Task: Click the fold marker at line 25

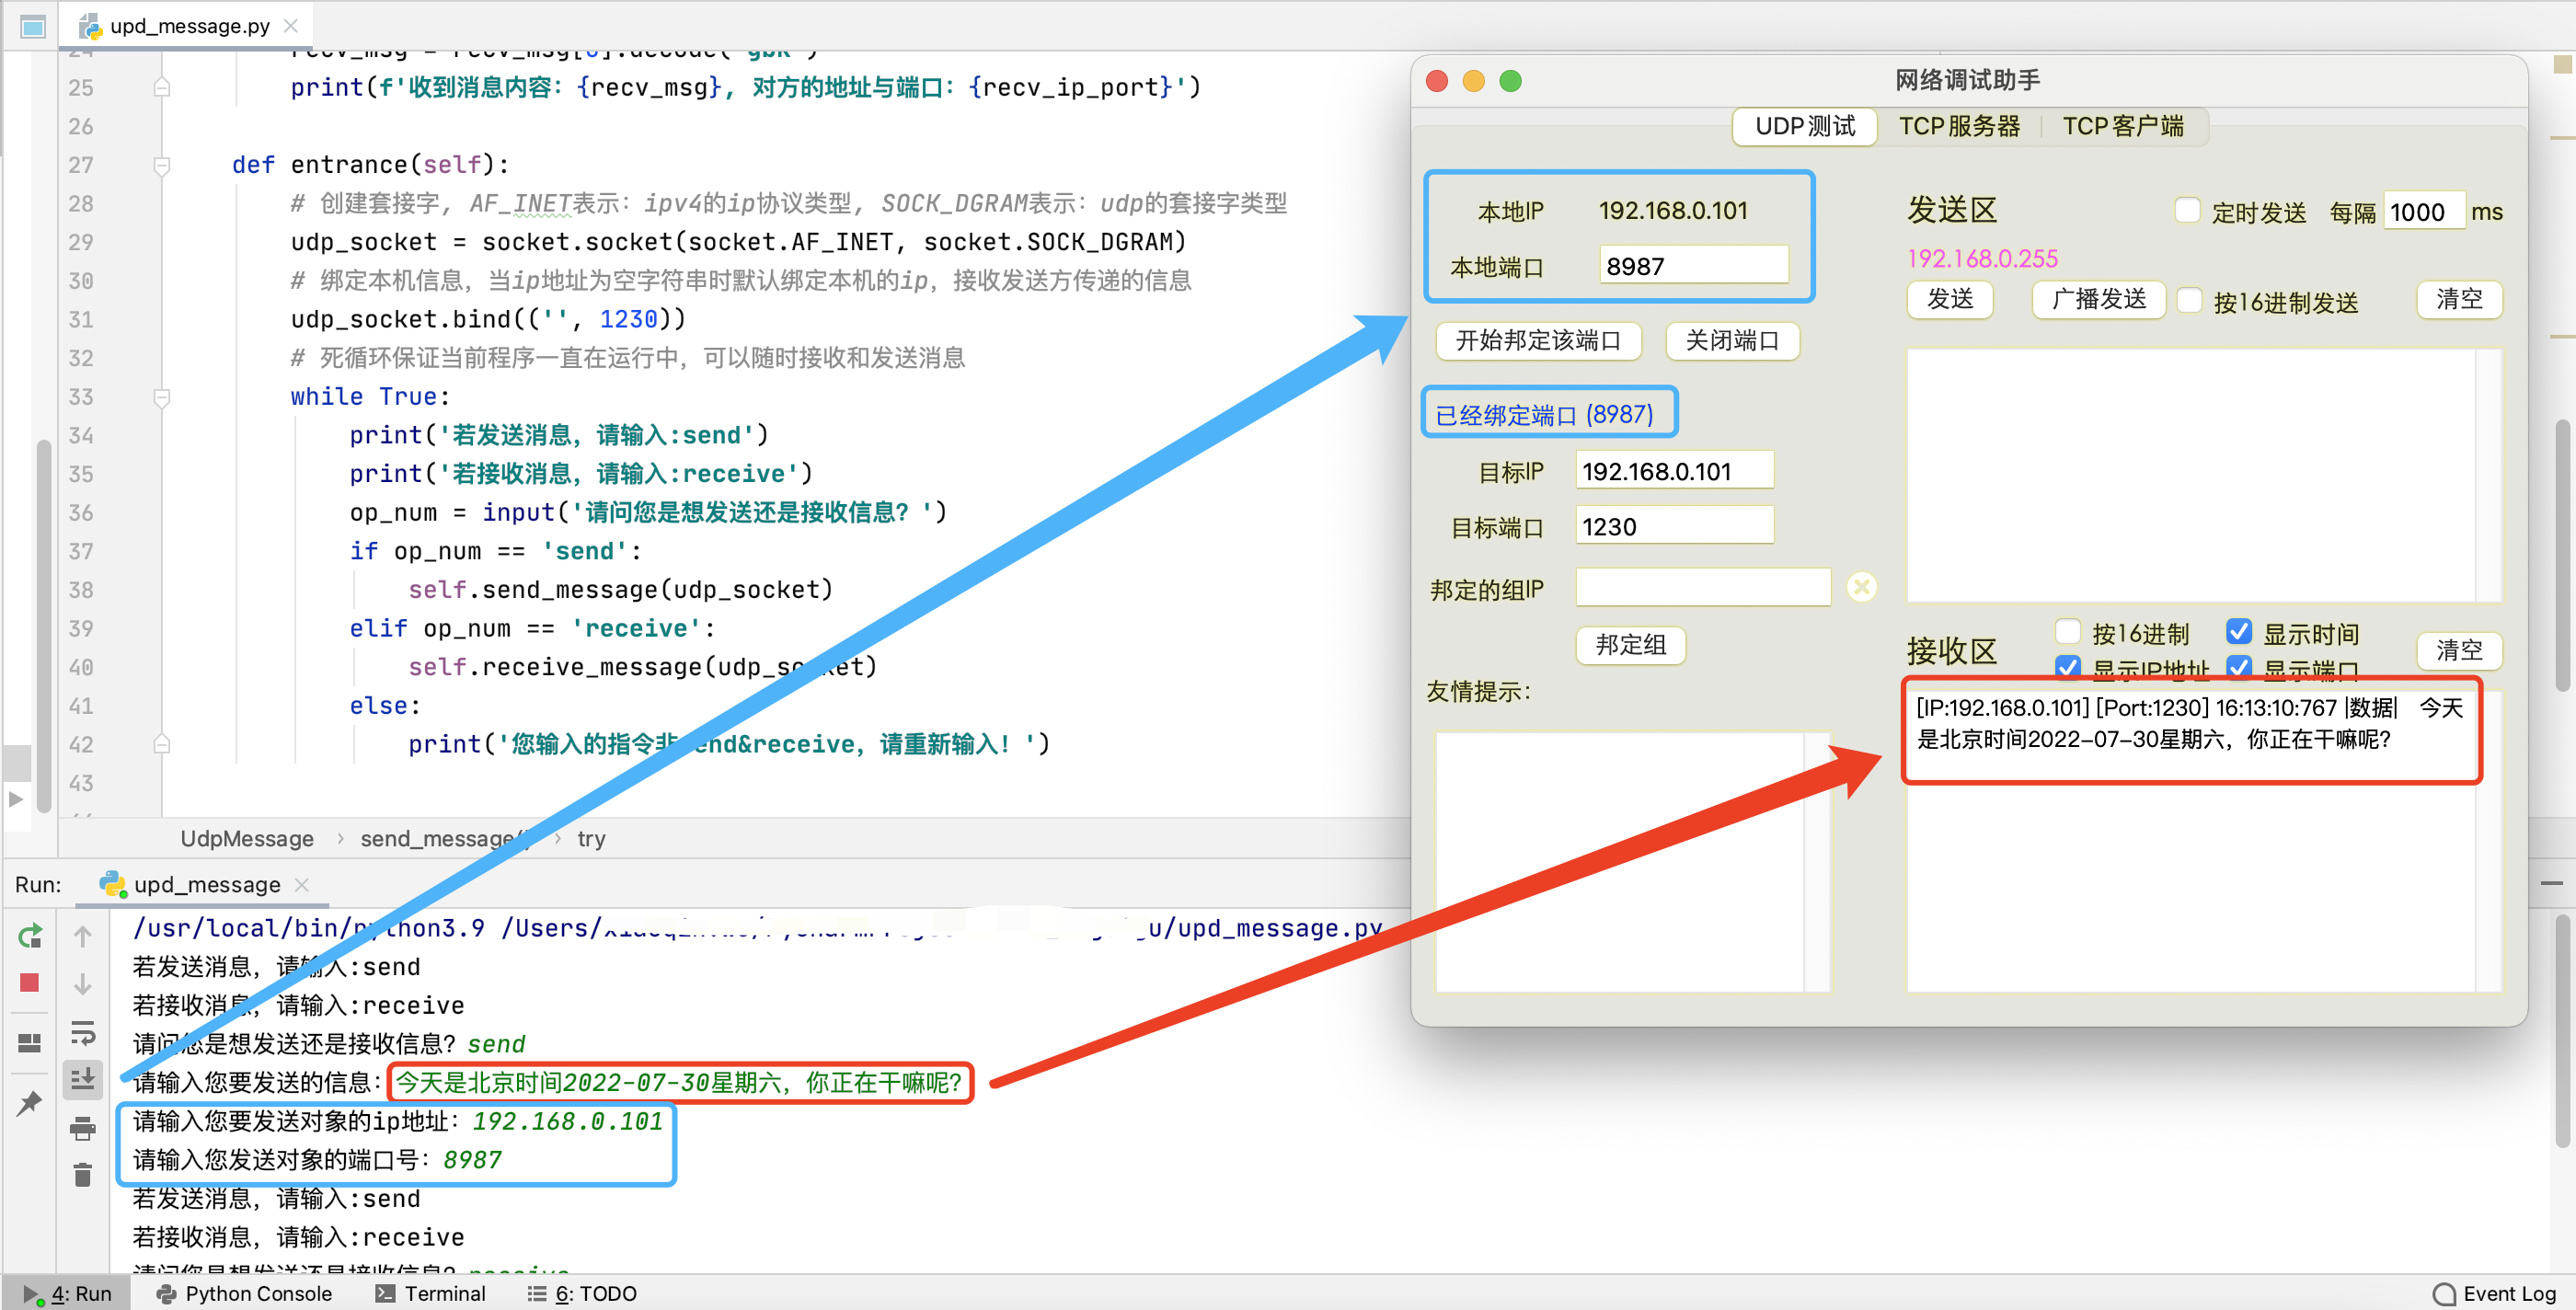Action: click(161, 88)
